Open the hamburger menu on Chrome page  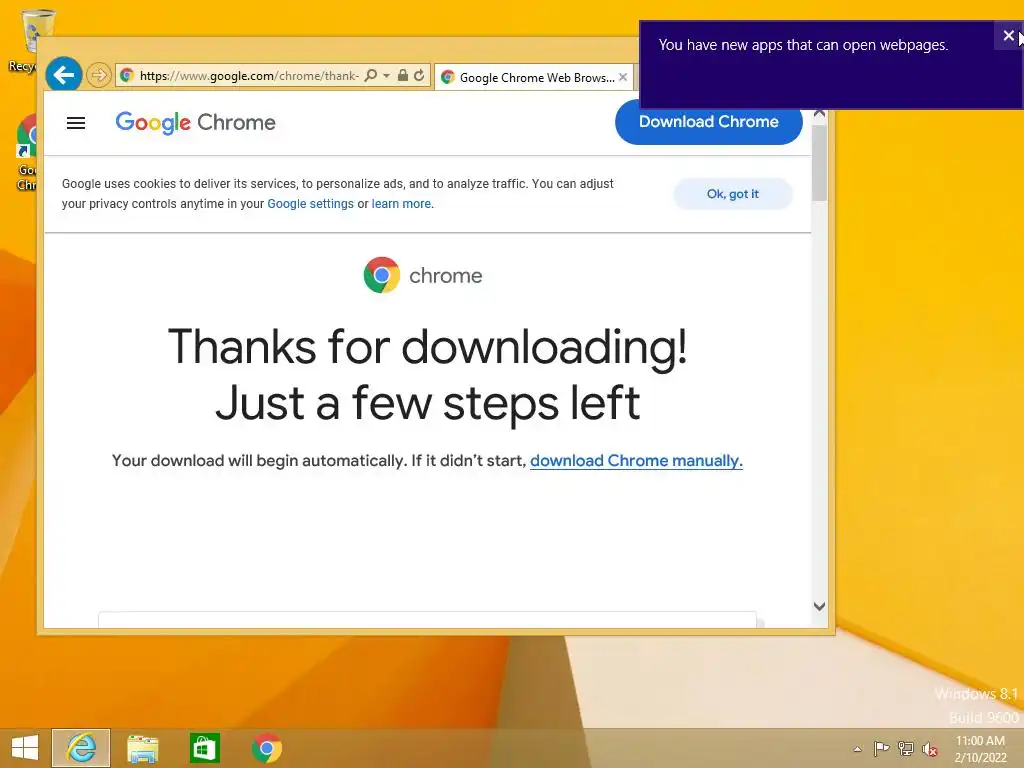[x=76, y=123]
